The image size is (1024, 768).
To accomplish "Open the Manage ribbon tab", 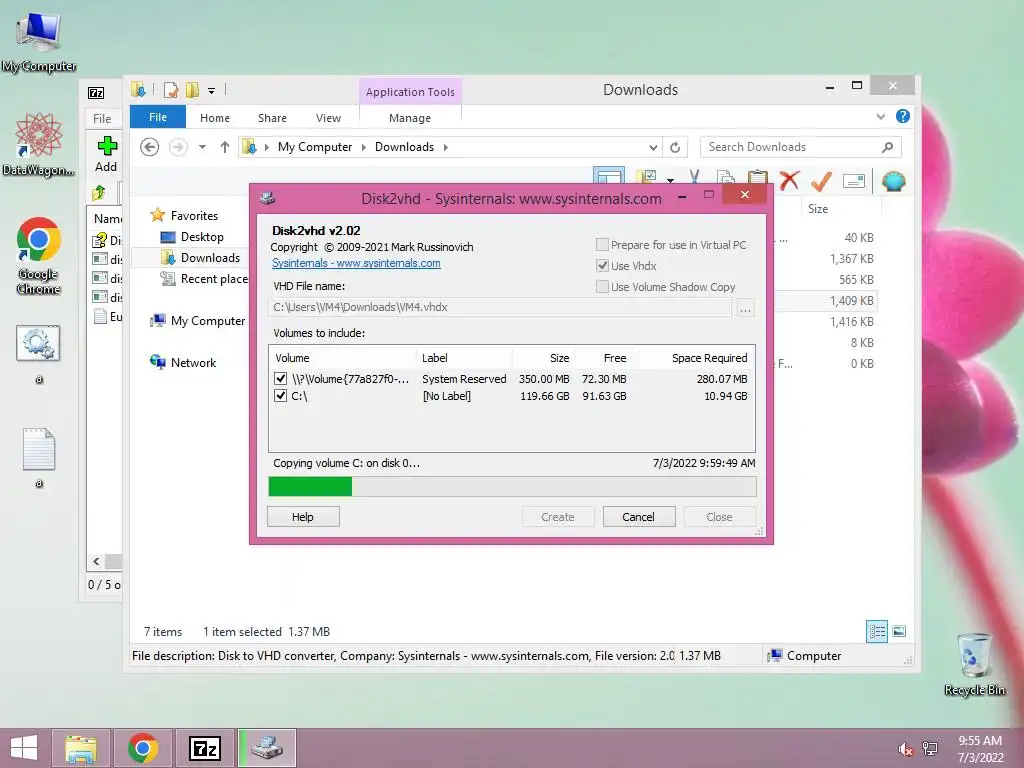I will tap(410, 118).
